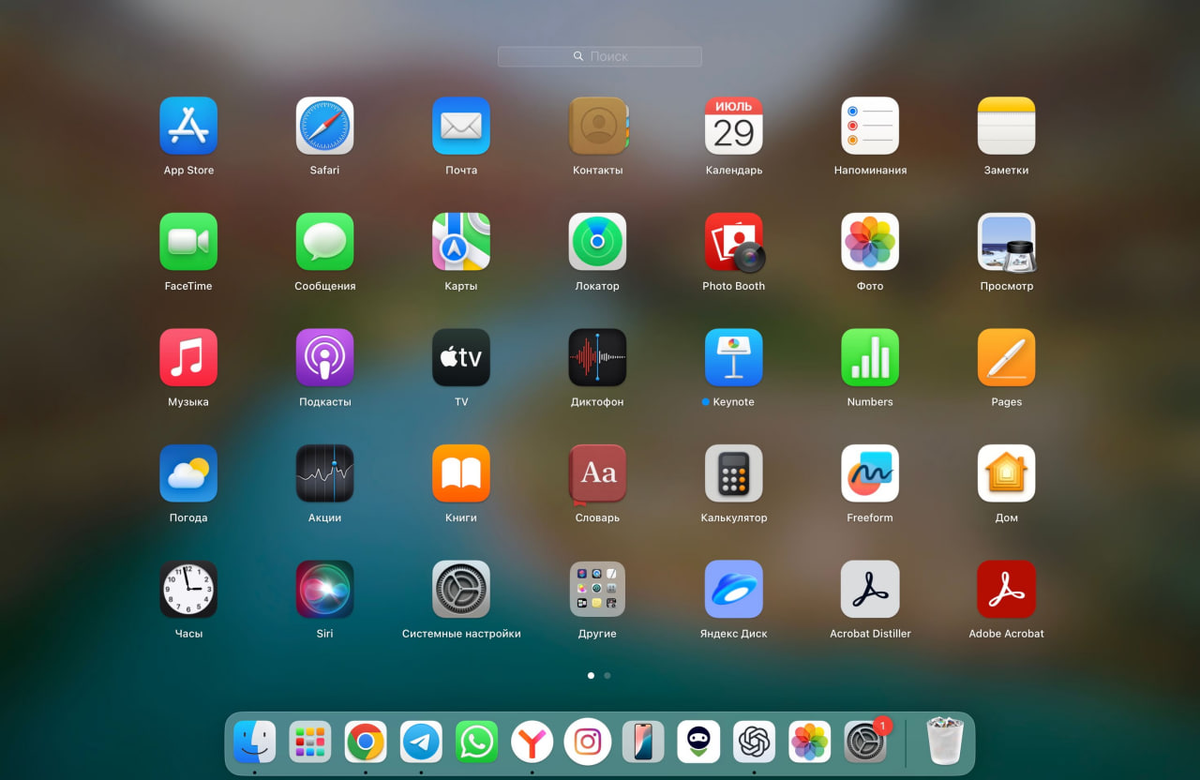The width and height of the screenshot is (1200, 780).
Task: Launch Siri from Launchpad
Action: click(x=325, y=590)
